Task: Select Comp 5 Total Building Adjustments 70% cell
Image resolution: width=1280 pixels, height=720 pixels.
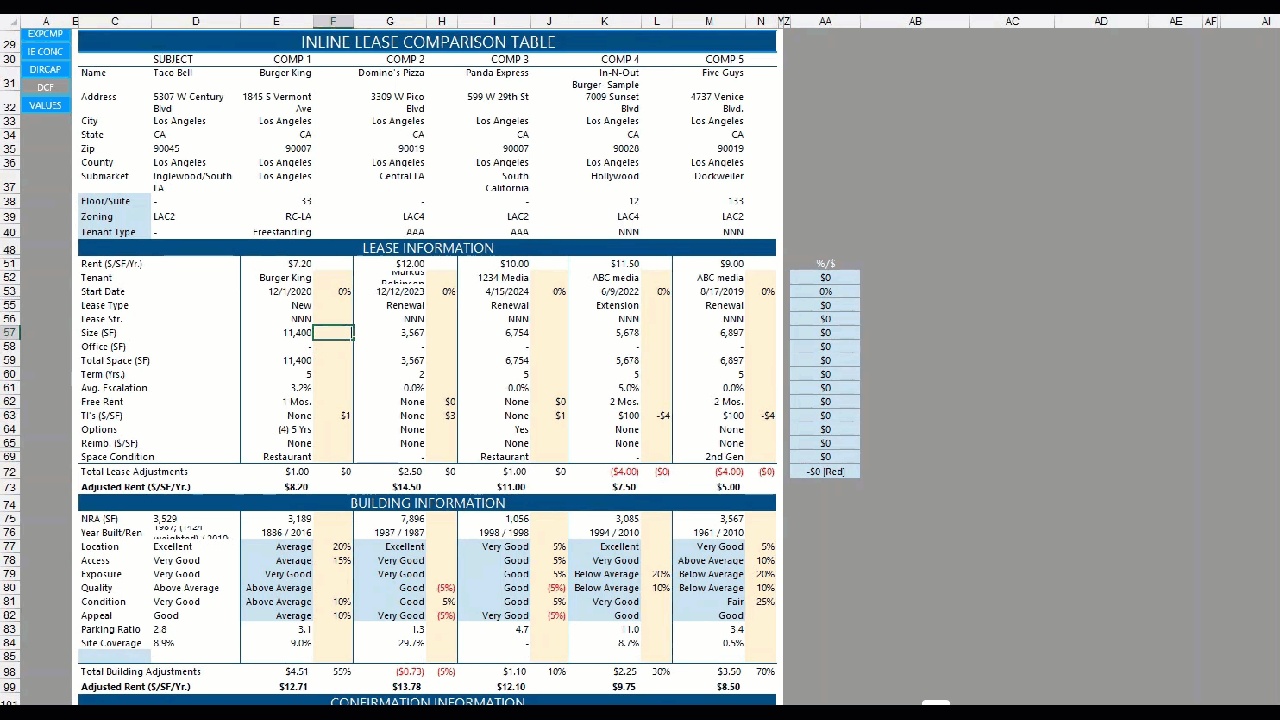Action: pyautogui.click(x=765, y=672)
